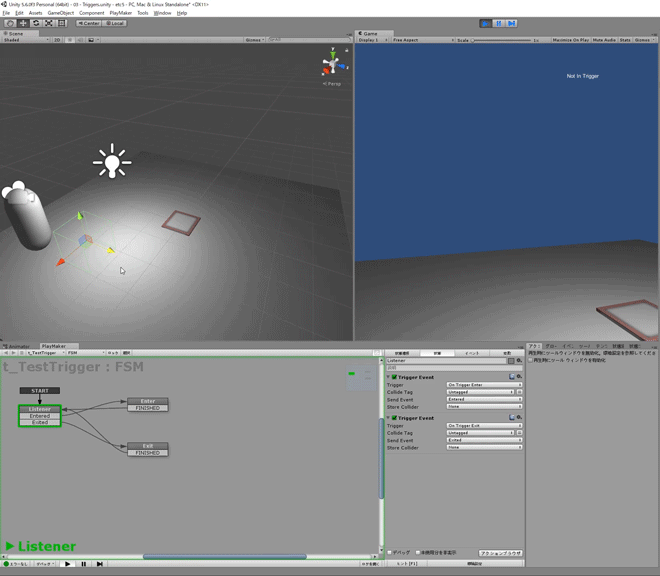The image size is (660, 576).
Task: Select the Rotate tool in toolbar
Action: click(x=36, y=23)
